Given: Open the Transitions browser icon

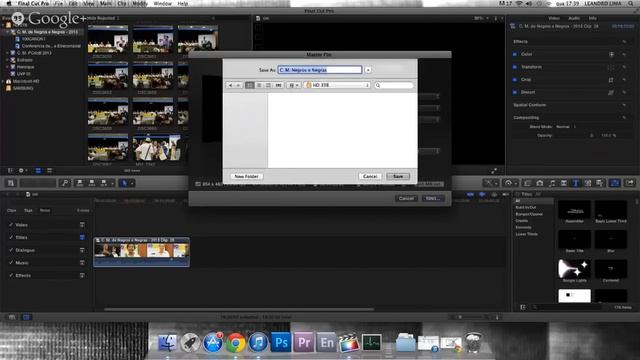Looking at the screenshot, I should coord(564,183).
